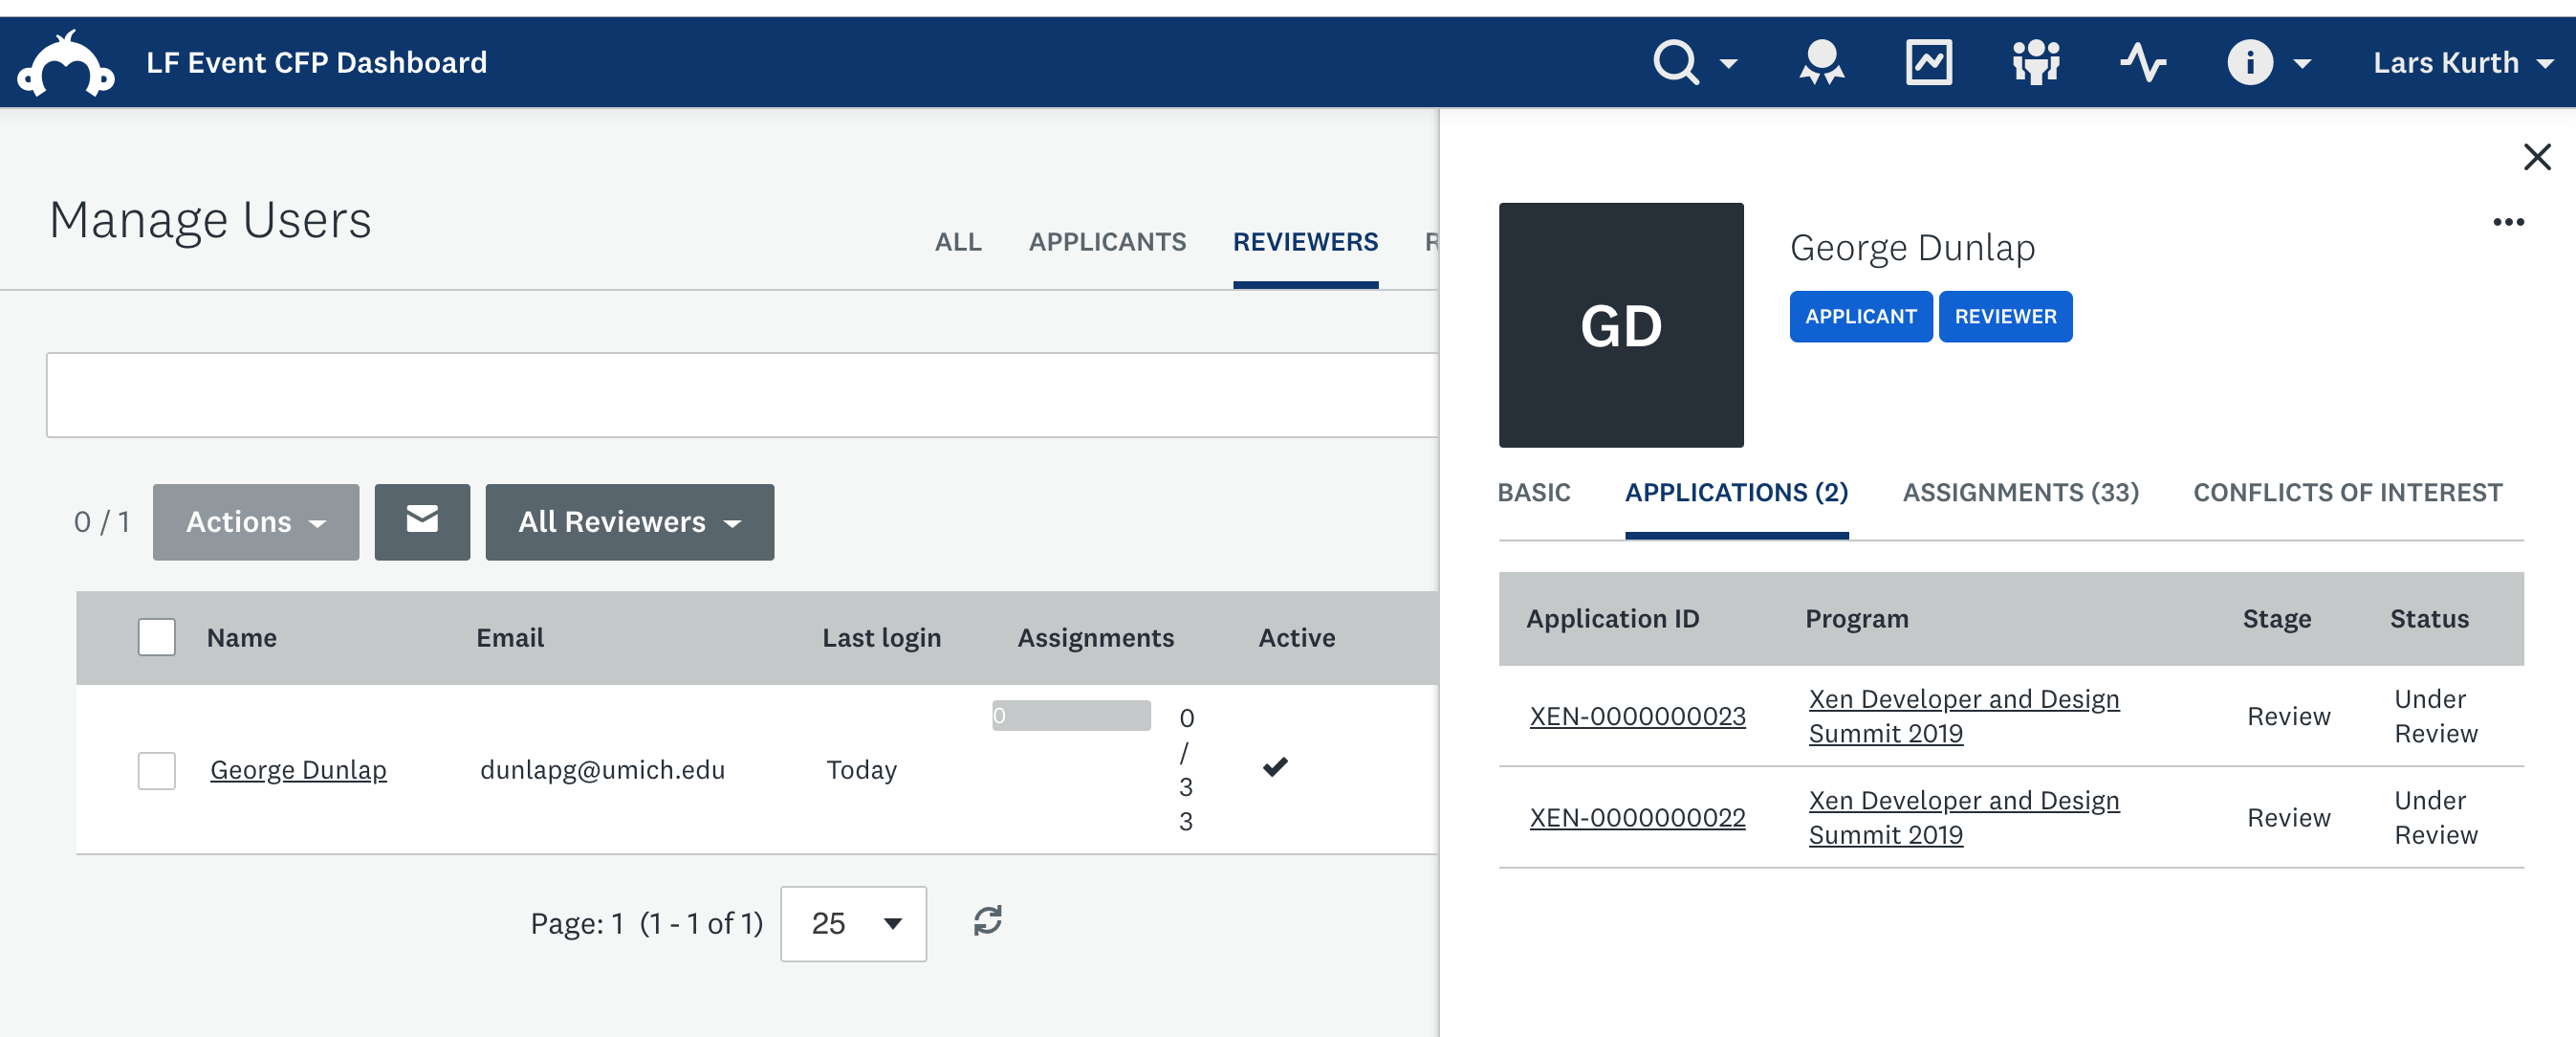
Task: Open the 25 per page dropdown
Action: tap(852, 923)
